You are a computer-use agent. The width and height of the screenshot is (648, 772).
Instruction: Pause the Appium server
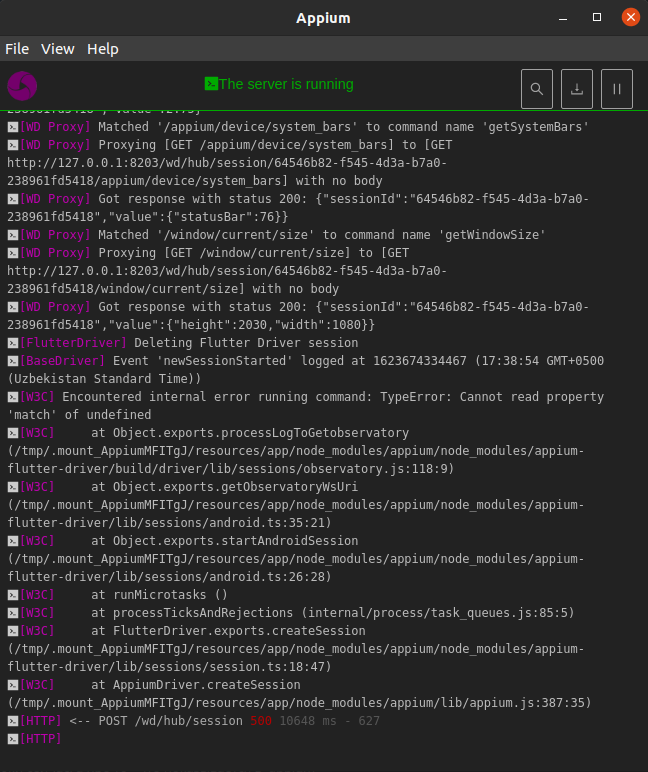pos(616,89)
